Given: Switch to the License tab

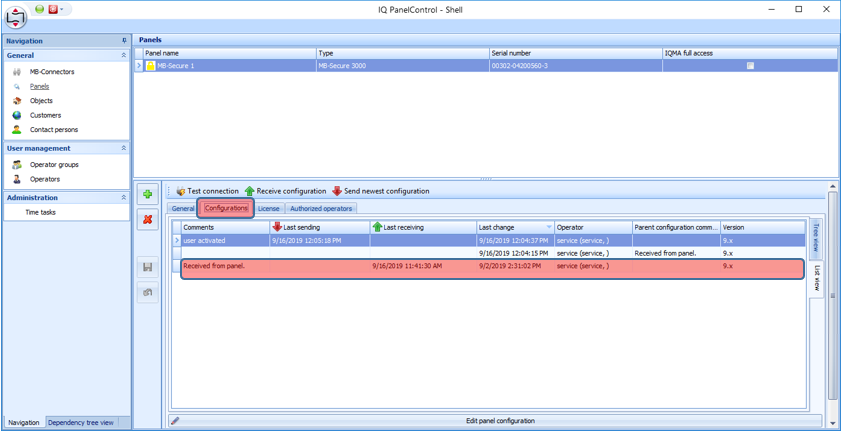Looking at the screenshot, I should [268, 208].
